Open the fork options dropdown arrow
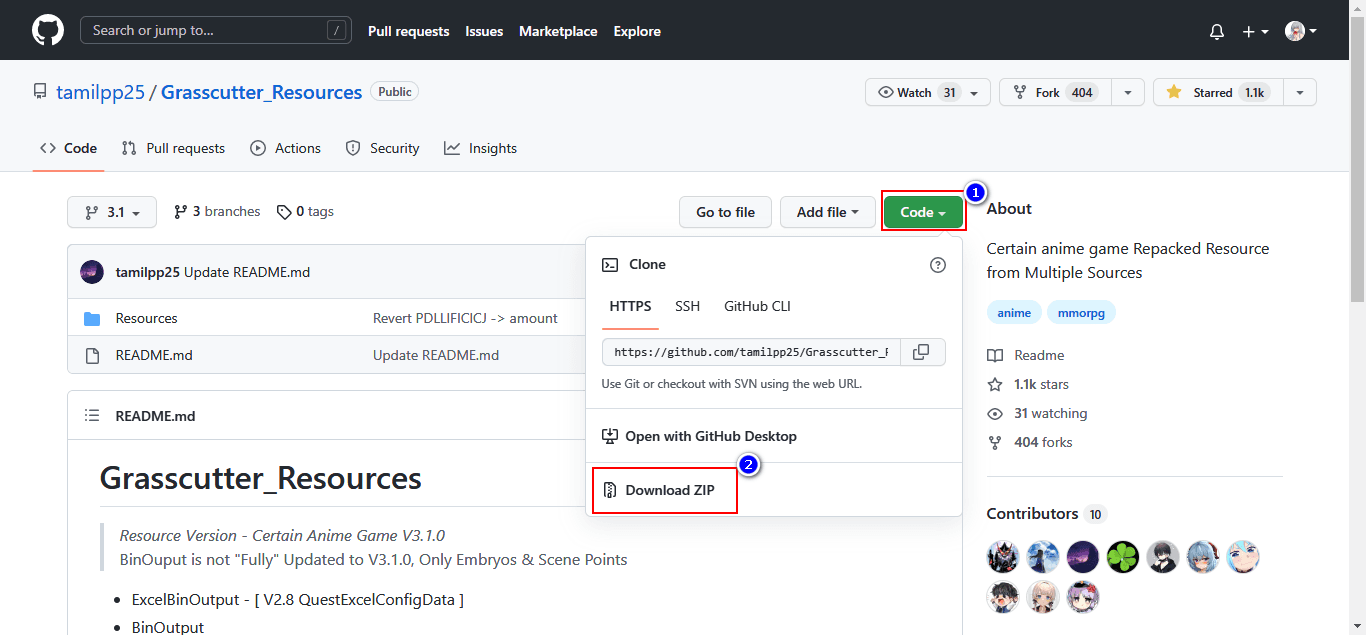1366x635 pixels. (1128, 92)
